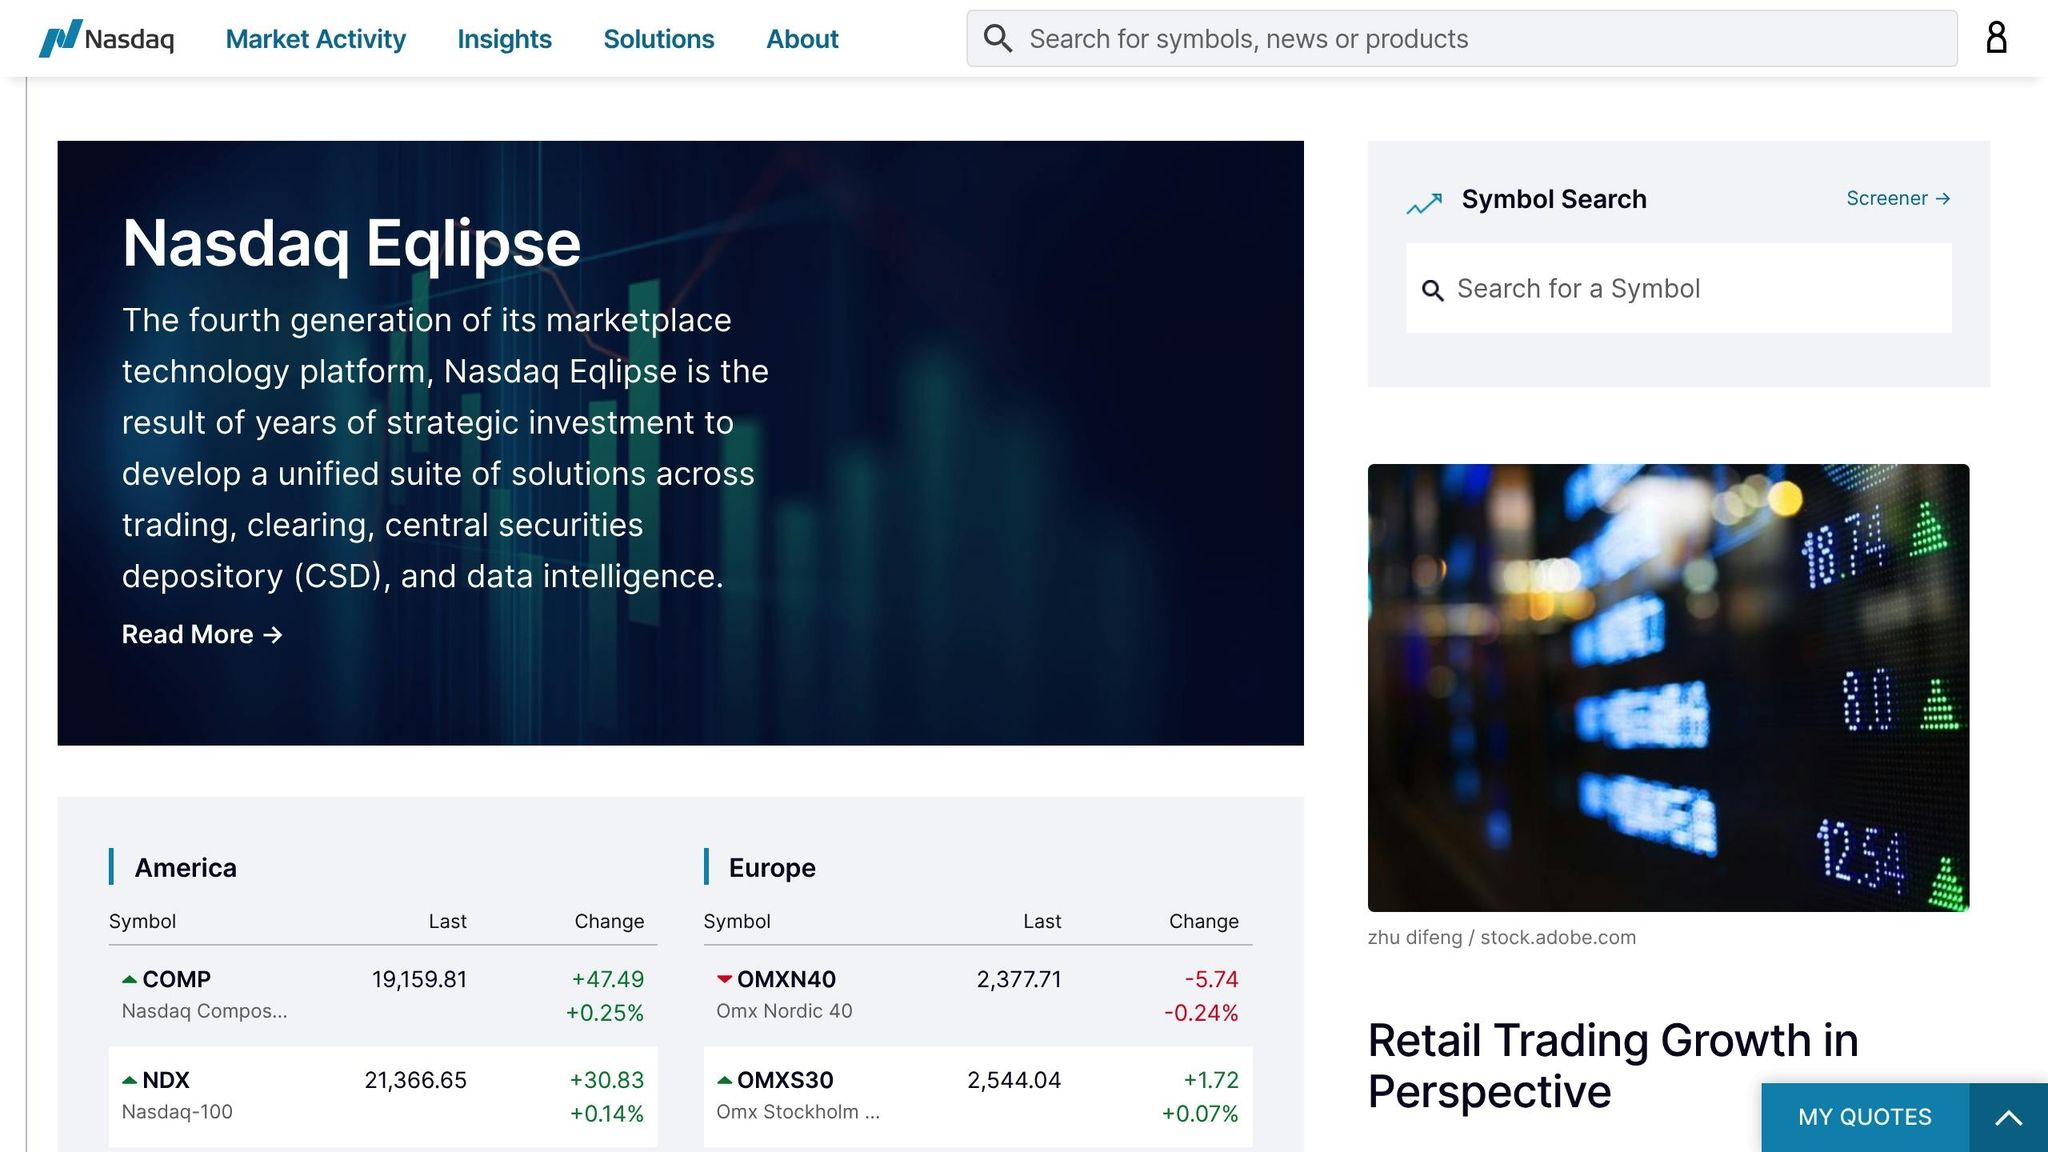Click the America section heading
This screenshot has height=1152, width=2048.
[186, 867]
